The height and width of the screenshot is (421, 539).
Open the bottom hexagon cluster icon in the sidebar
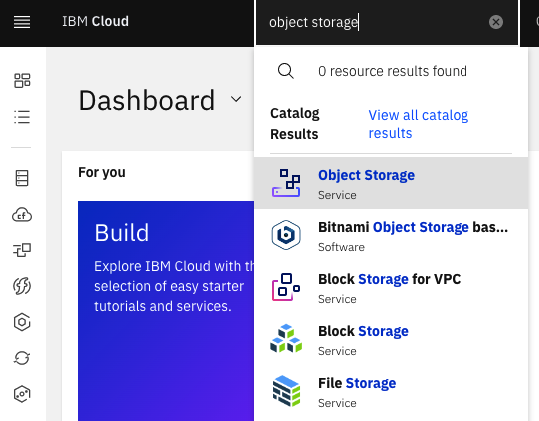pyautogui.click(x=22, y=394)
